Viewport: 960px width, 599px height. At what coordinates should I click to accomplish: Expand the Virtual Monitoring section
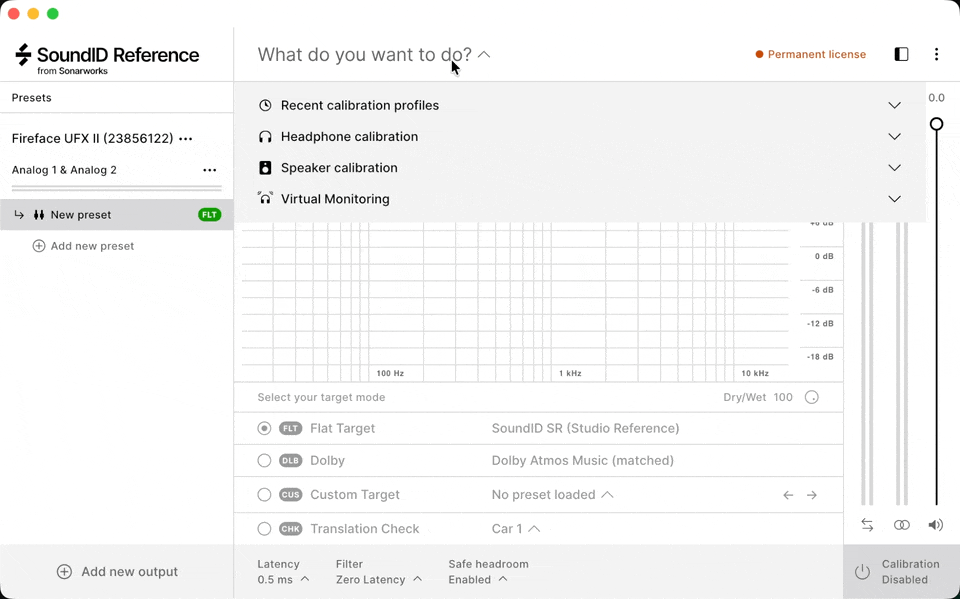click(894, 199)
